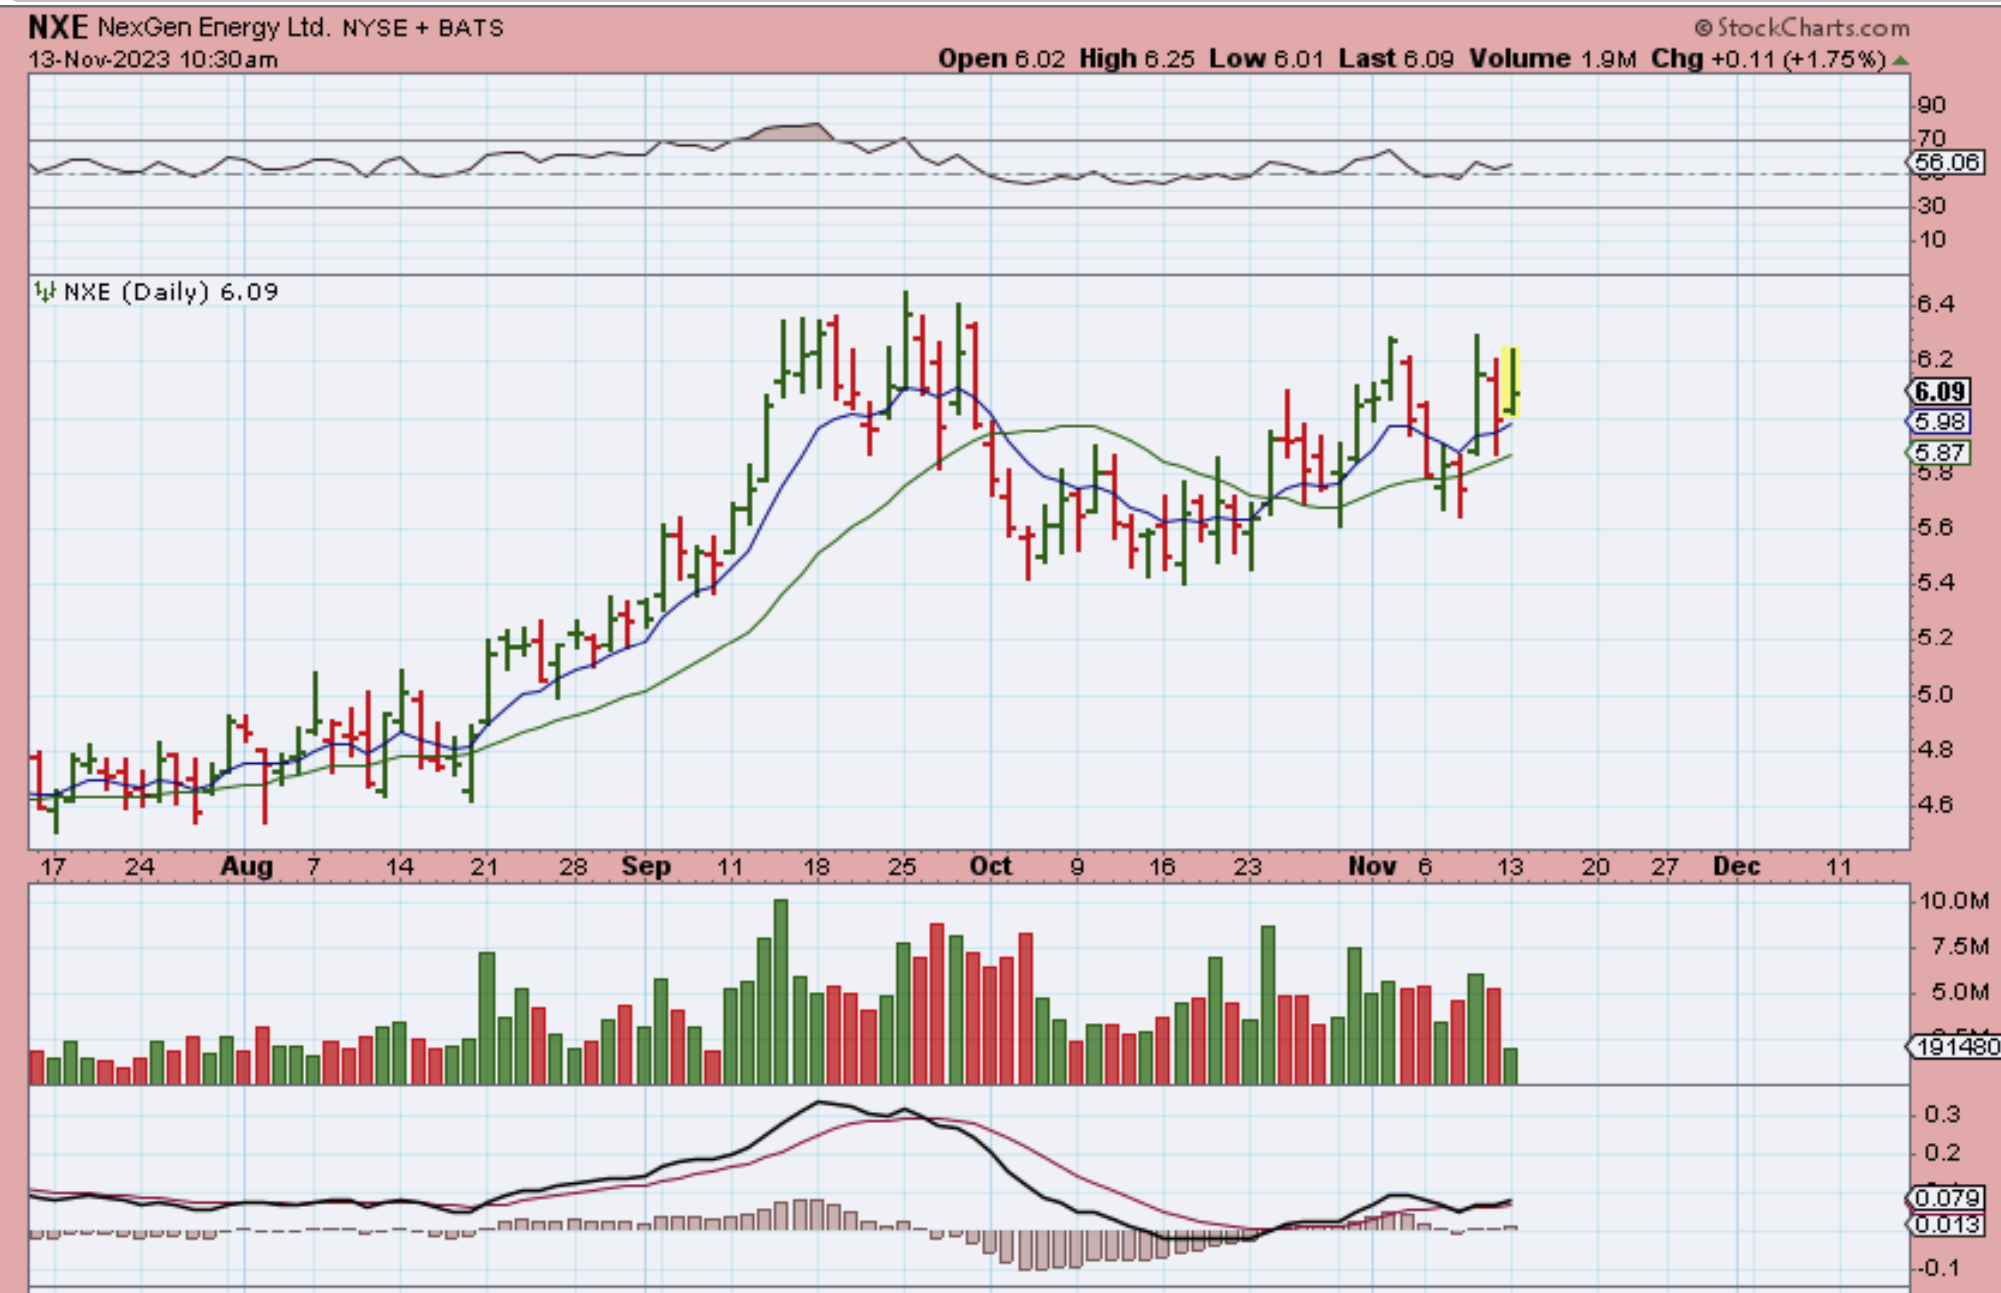The height and width of the screenshot is (1293, 2001).
Task: Click the Oct label on date axis
Action: tap(990, 866)
